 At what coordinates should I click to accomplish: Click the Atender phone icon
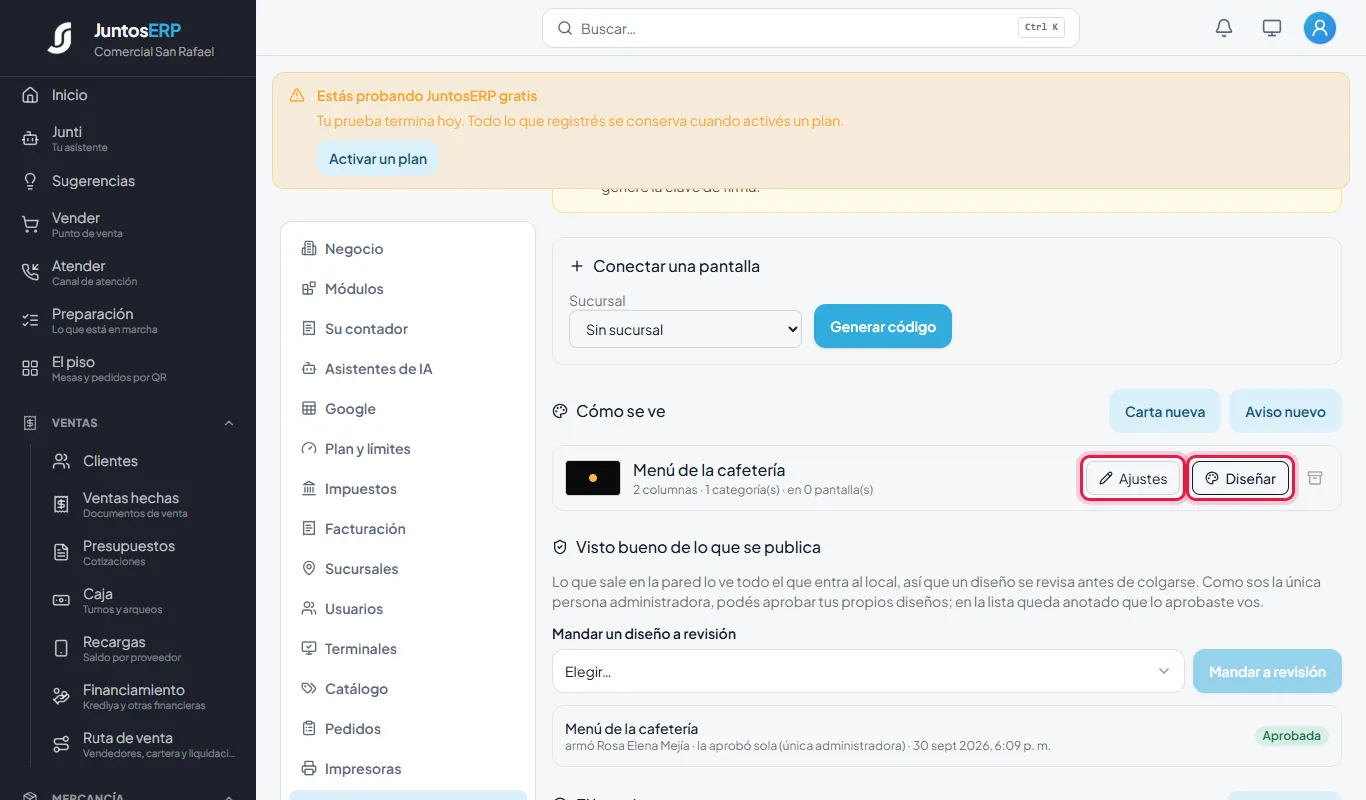(x=30, y=273)
